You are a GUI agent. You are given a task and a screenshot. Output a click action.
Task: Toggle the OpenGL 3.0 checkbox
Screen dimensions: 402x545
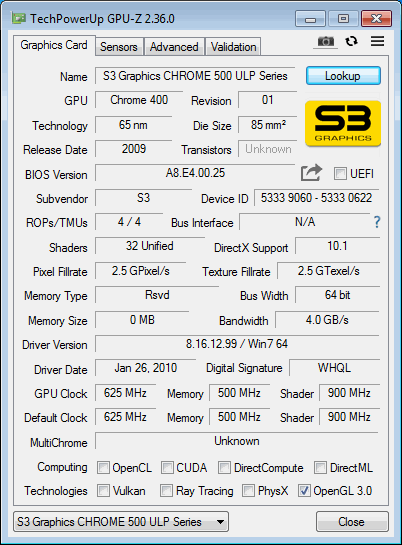click(304, 491)
